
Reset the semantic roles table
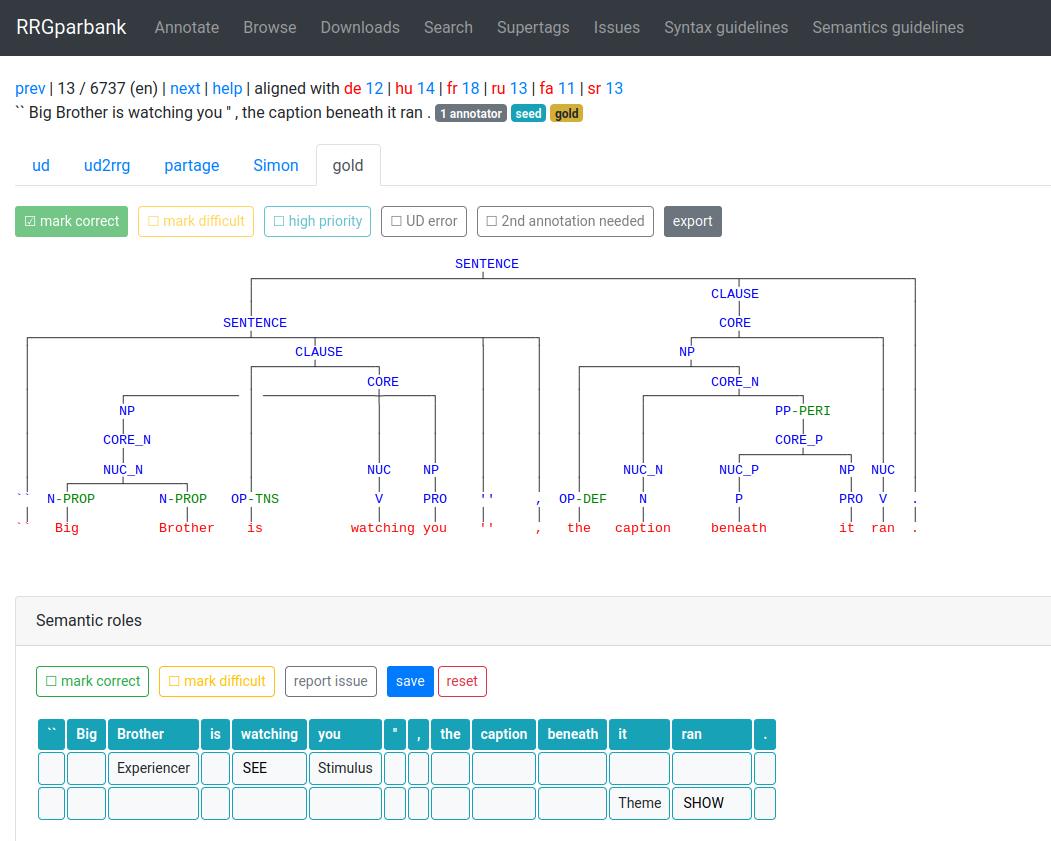point(462,681)
